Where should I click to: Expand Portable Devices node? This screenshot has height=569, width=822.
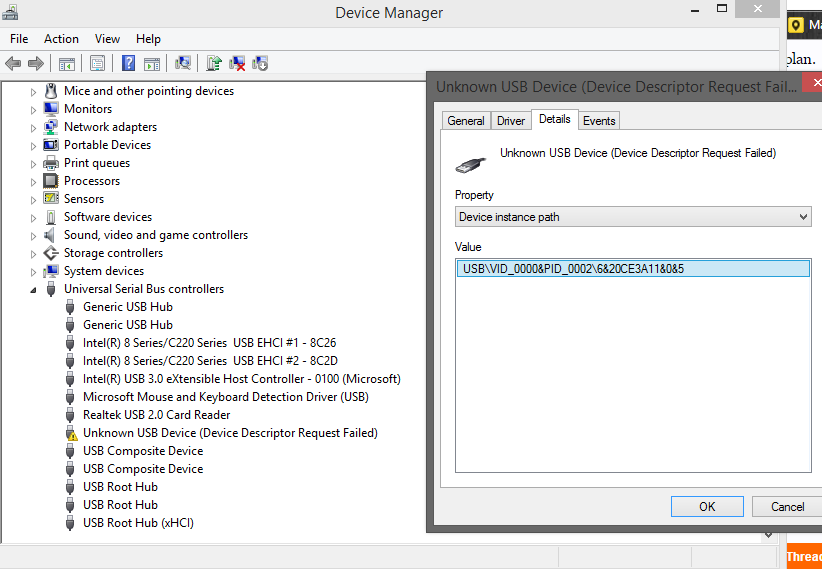click(34, 146)
